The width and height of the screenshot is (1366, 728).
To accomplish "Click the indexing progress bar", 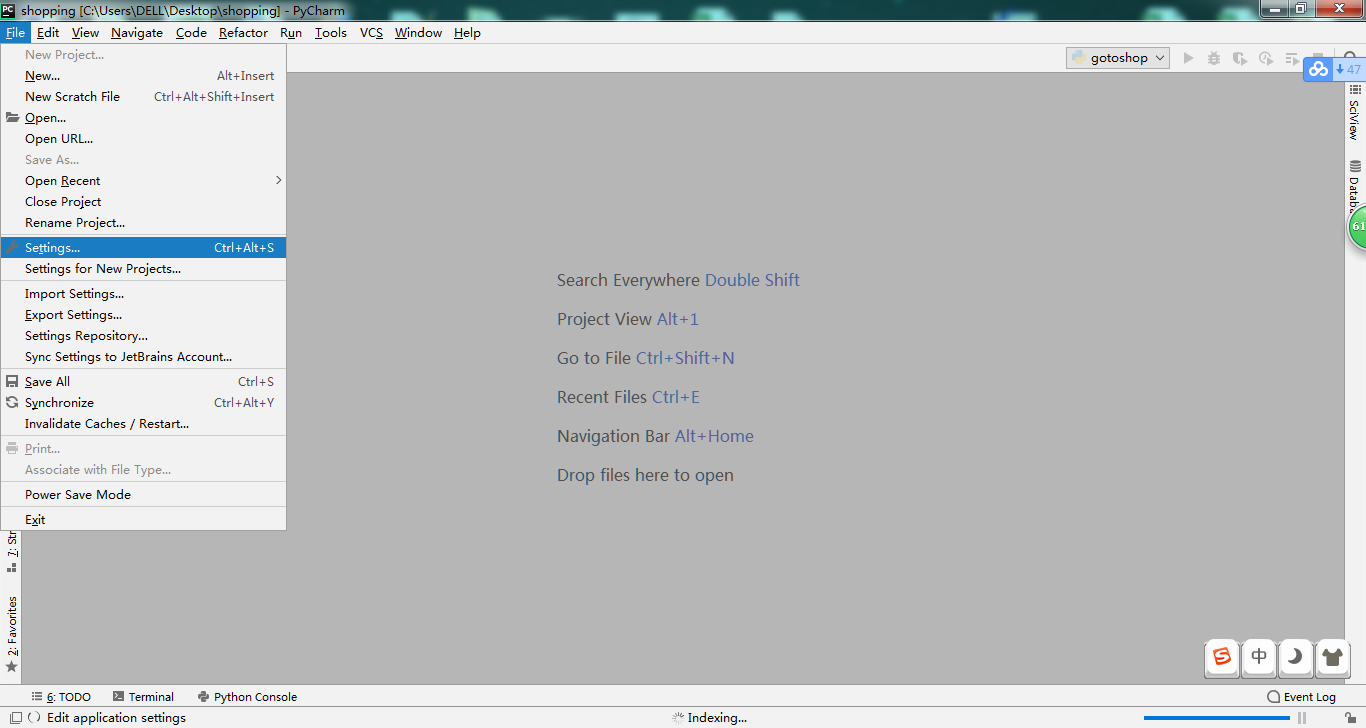I will [x=1217, y=718].
